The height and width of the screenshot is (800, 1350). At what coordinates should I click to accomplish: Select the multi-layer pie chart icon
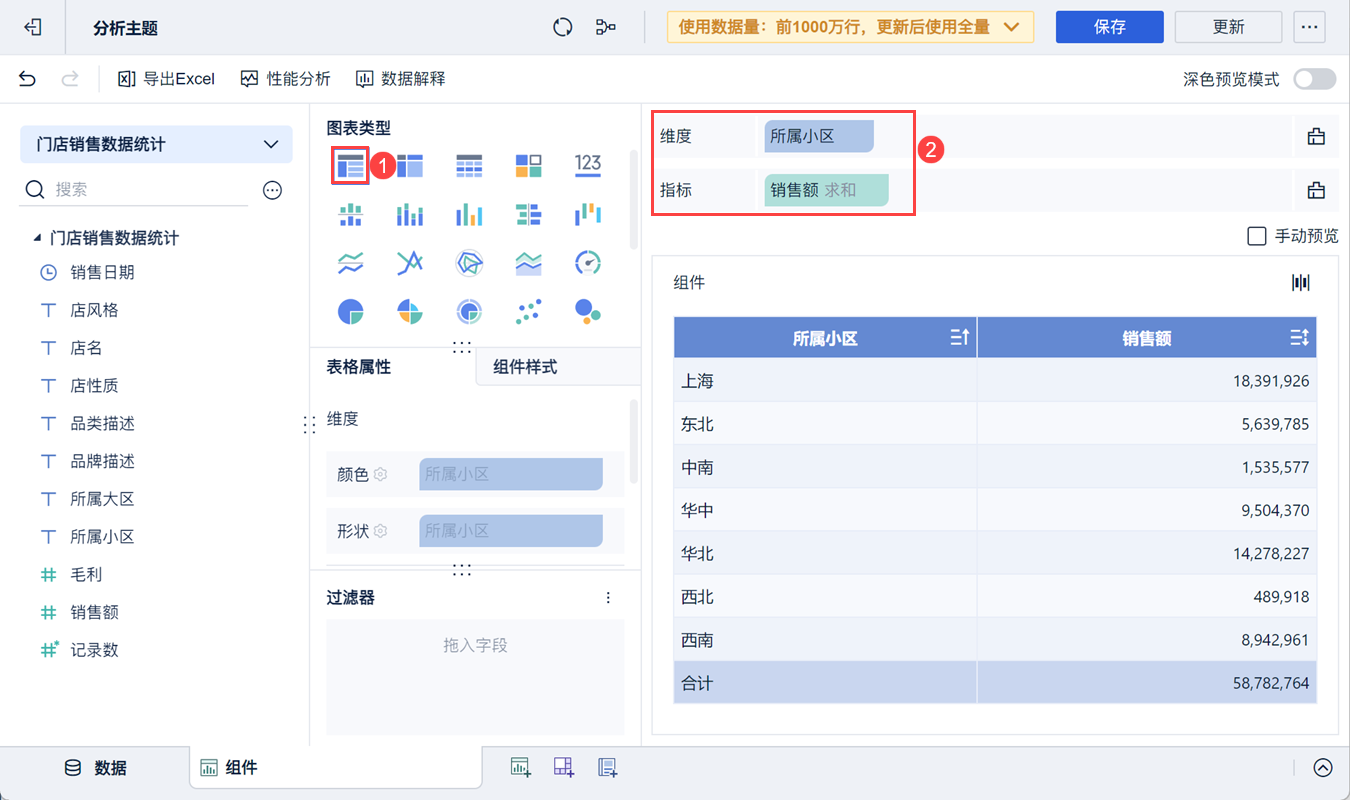point(469,312)
